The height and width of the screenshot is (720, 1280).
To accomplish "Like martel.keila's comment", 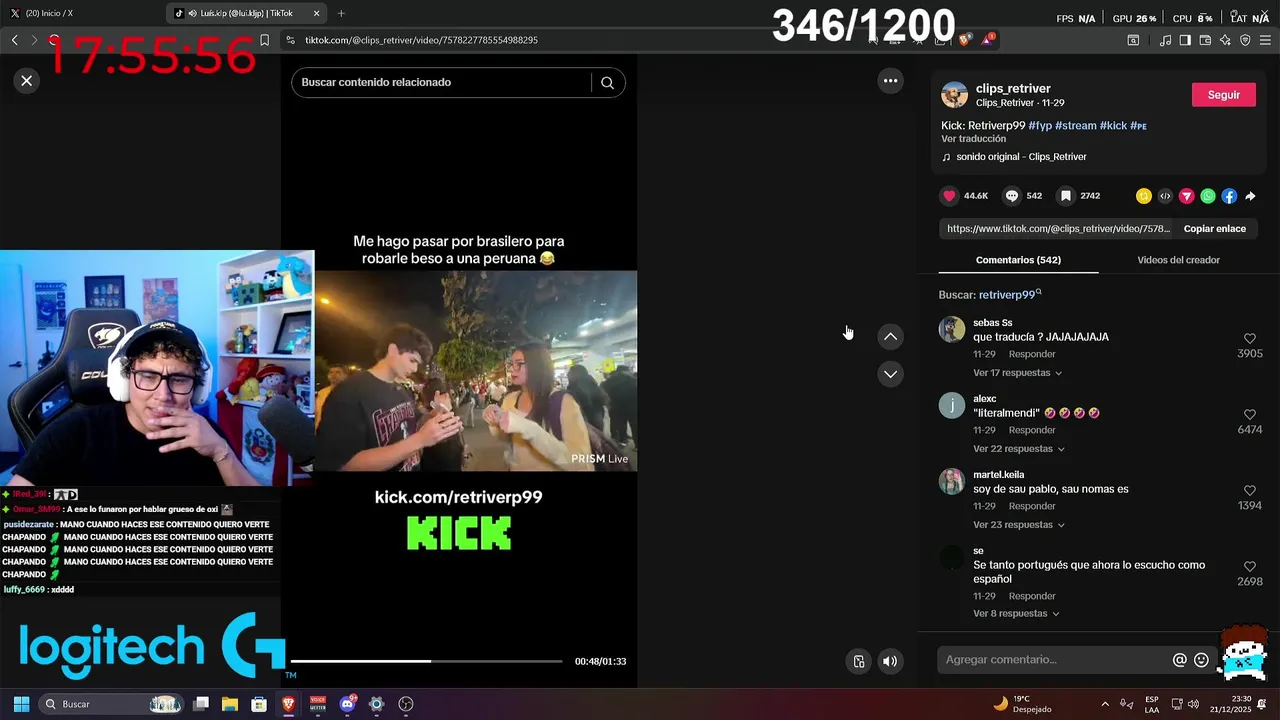I will point(1250,491).
